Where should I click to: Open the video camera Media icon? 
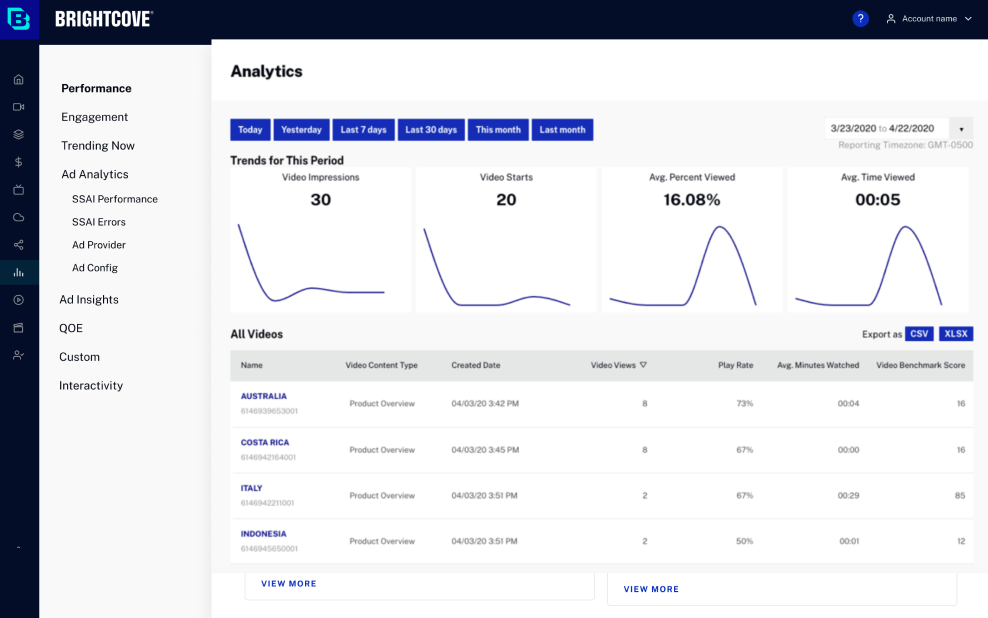click(x=18, y=107)
